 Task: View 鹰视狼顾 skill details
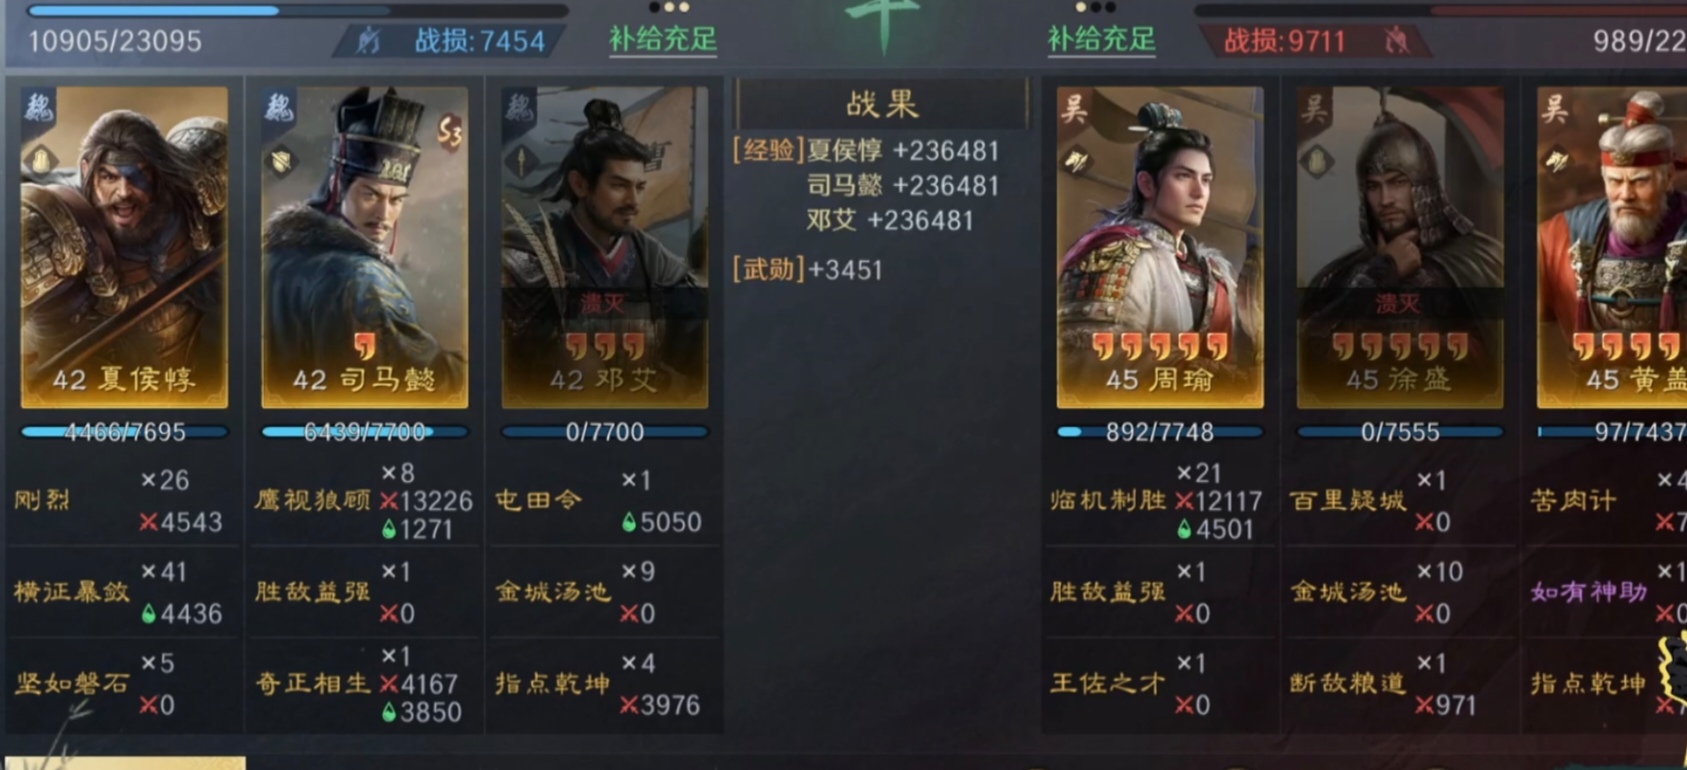(x=313, y=500)
